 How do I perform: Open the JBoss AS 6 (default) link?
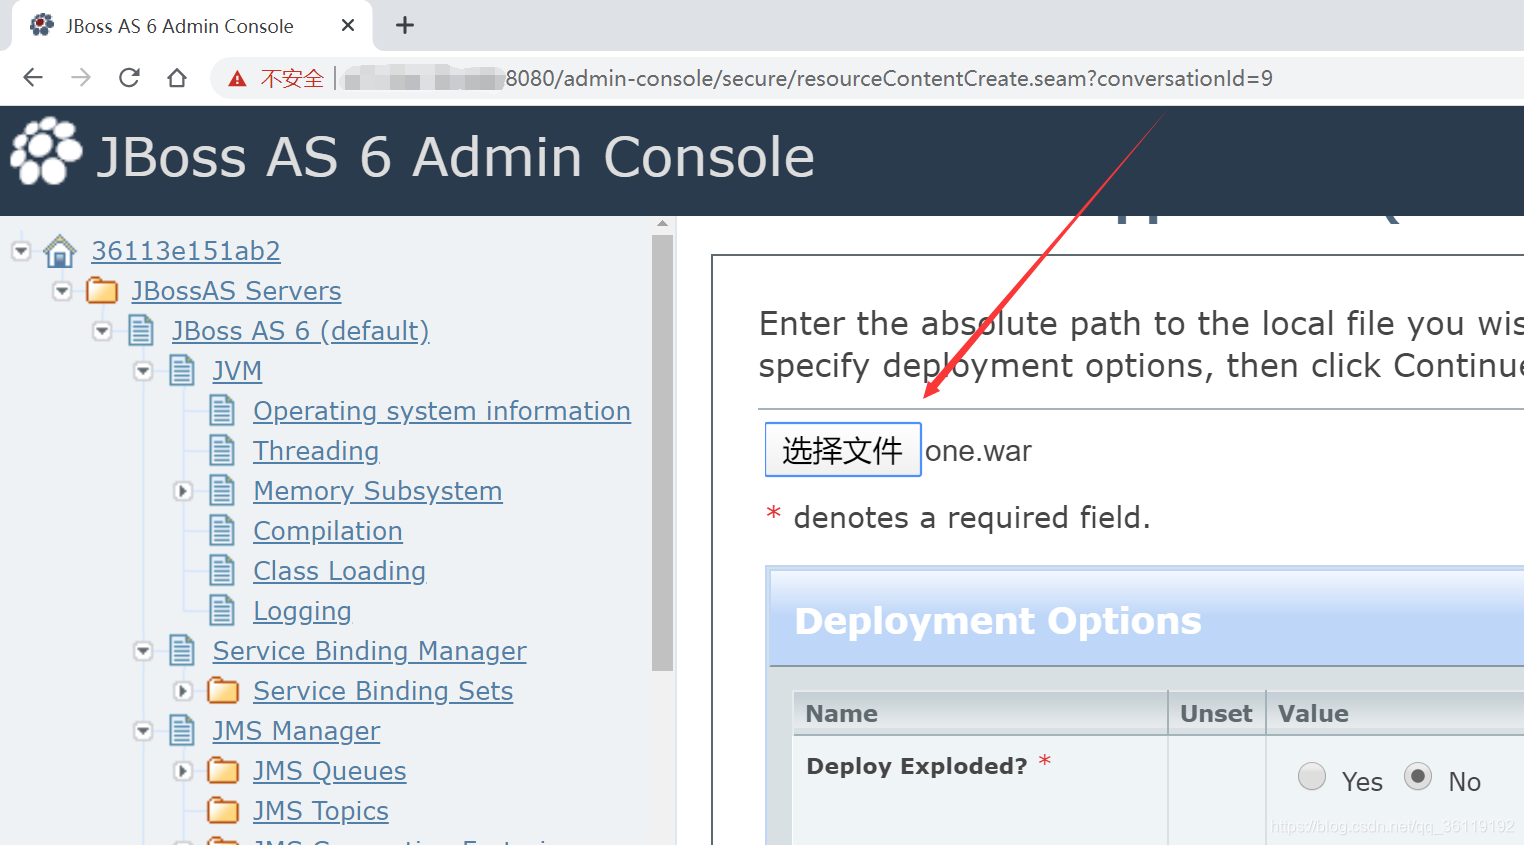coord(301,331)
